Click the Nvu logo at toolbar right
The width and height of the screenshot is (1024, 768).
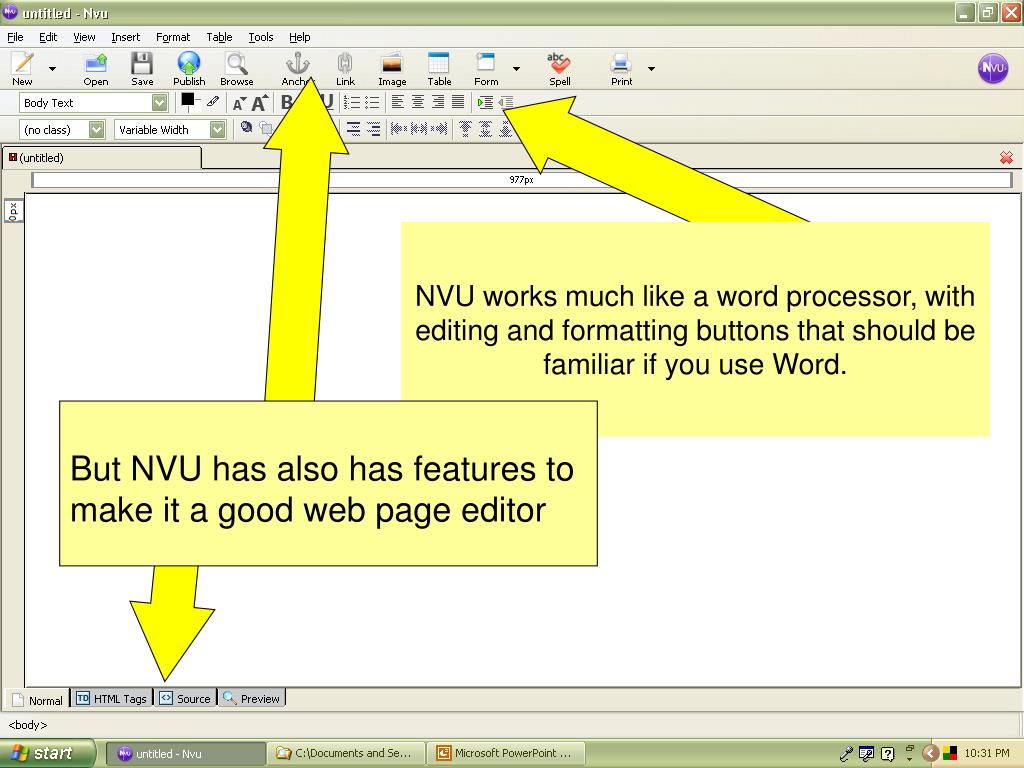coord(993,68)
